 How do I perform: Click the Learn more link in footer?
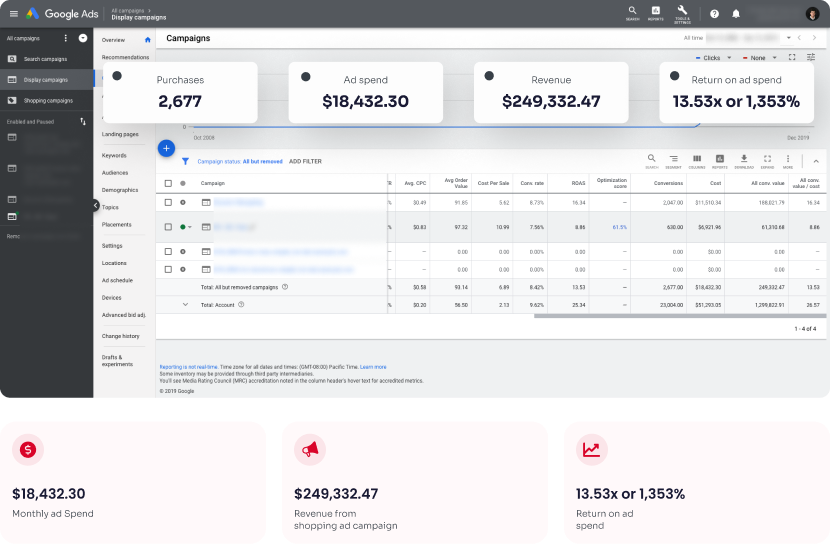click(373, 367)
